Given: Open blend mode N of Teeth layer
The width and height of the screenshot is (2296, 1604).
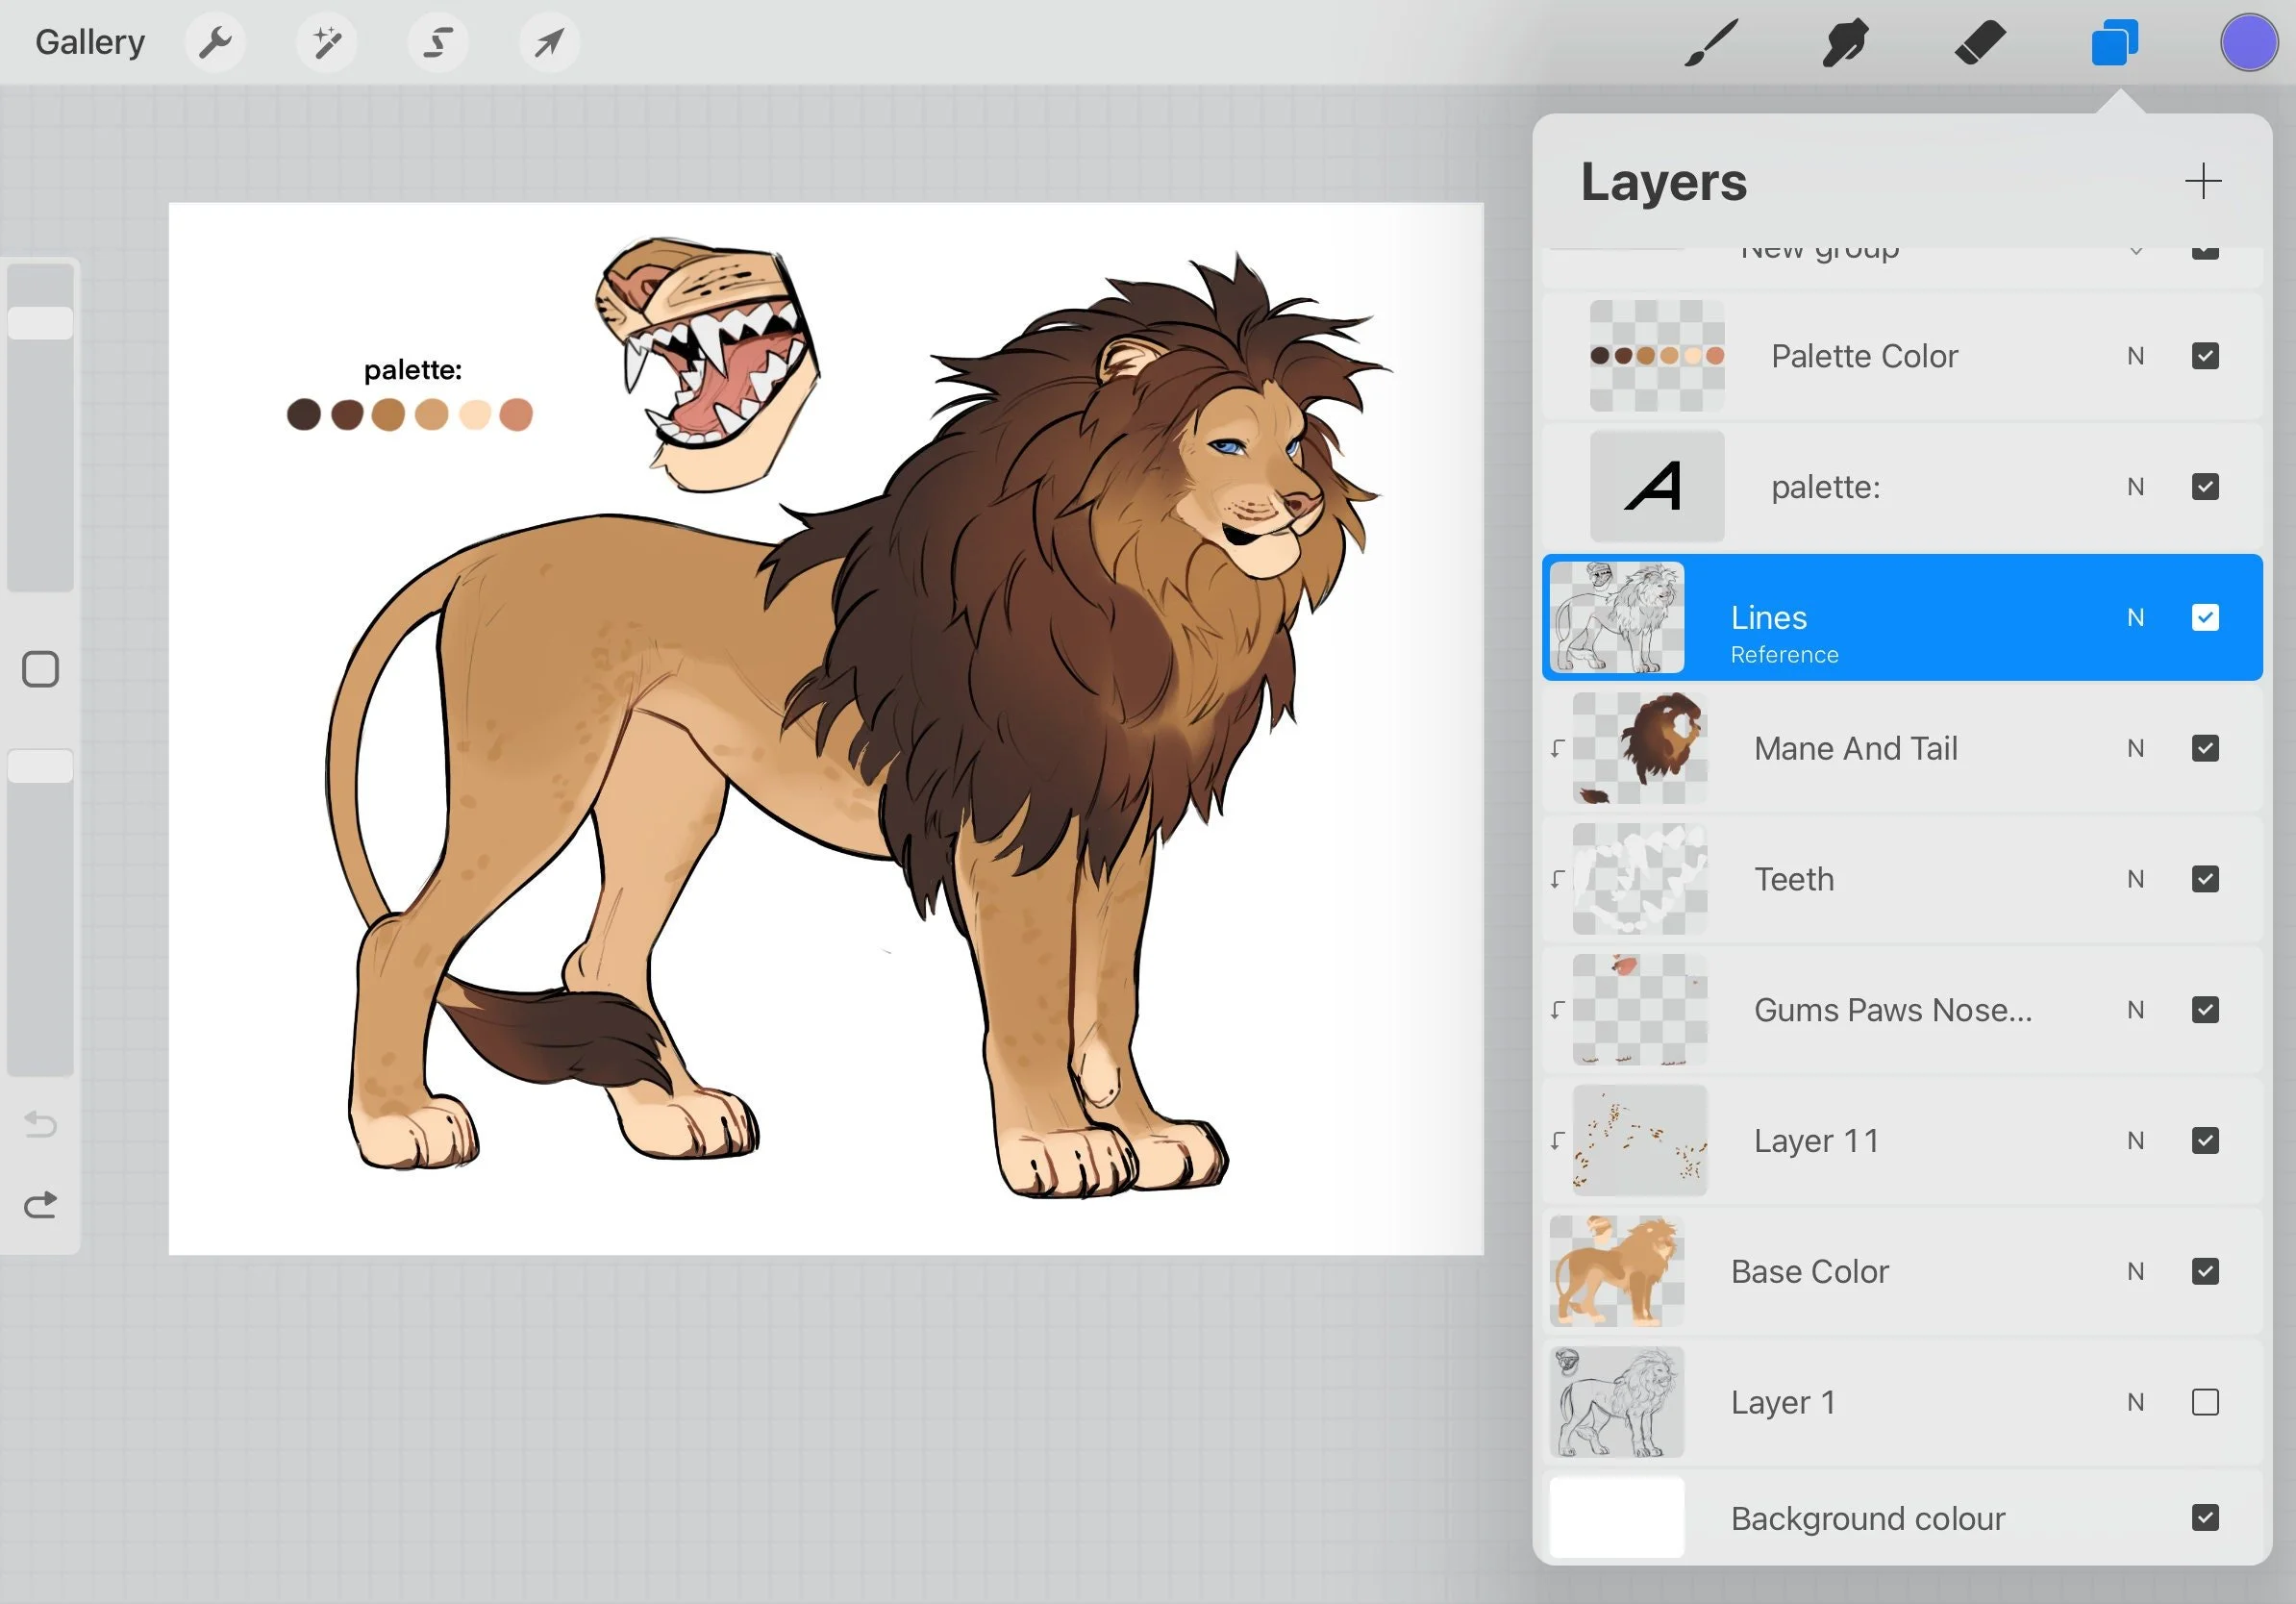Looking at the screenshot, I should click(x=2135, y=879).
